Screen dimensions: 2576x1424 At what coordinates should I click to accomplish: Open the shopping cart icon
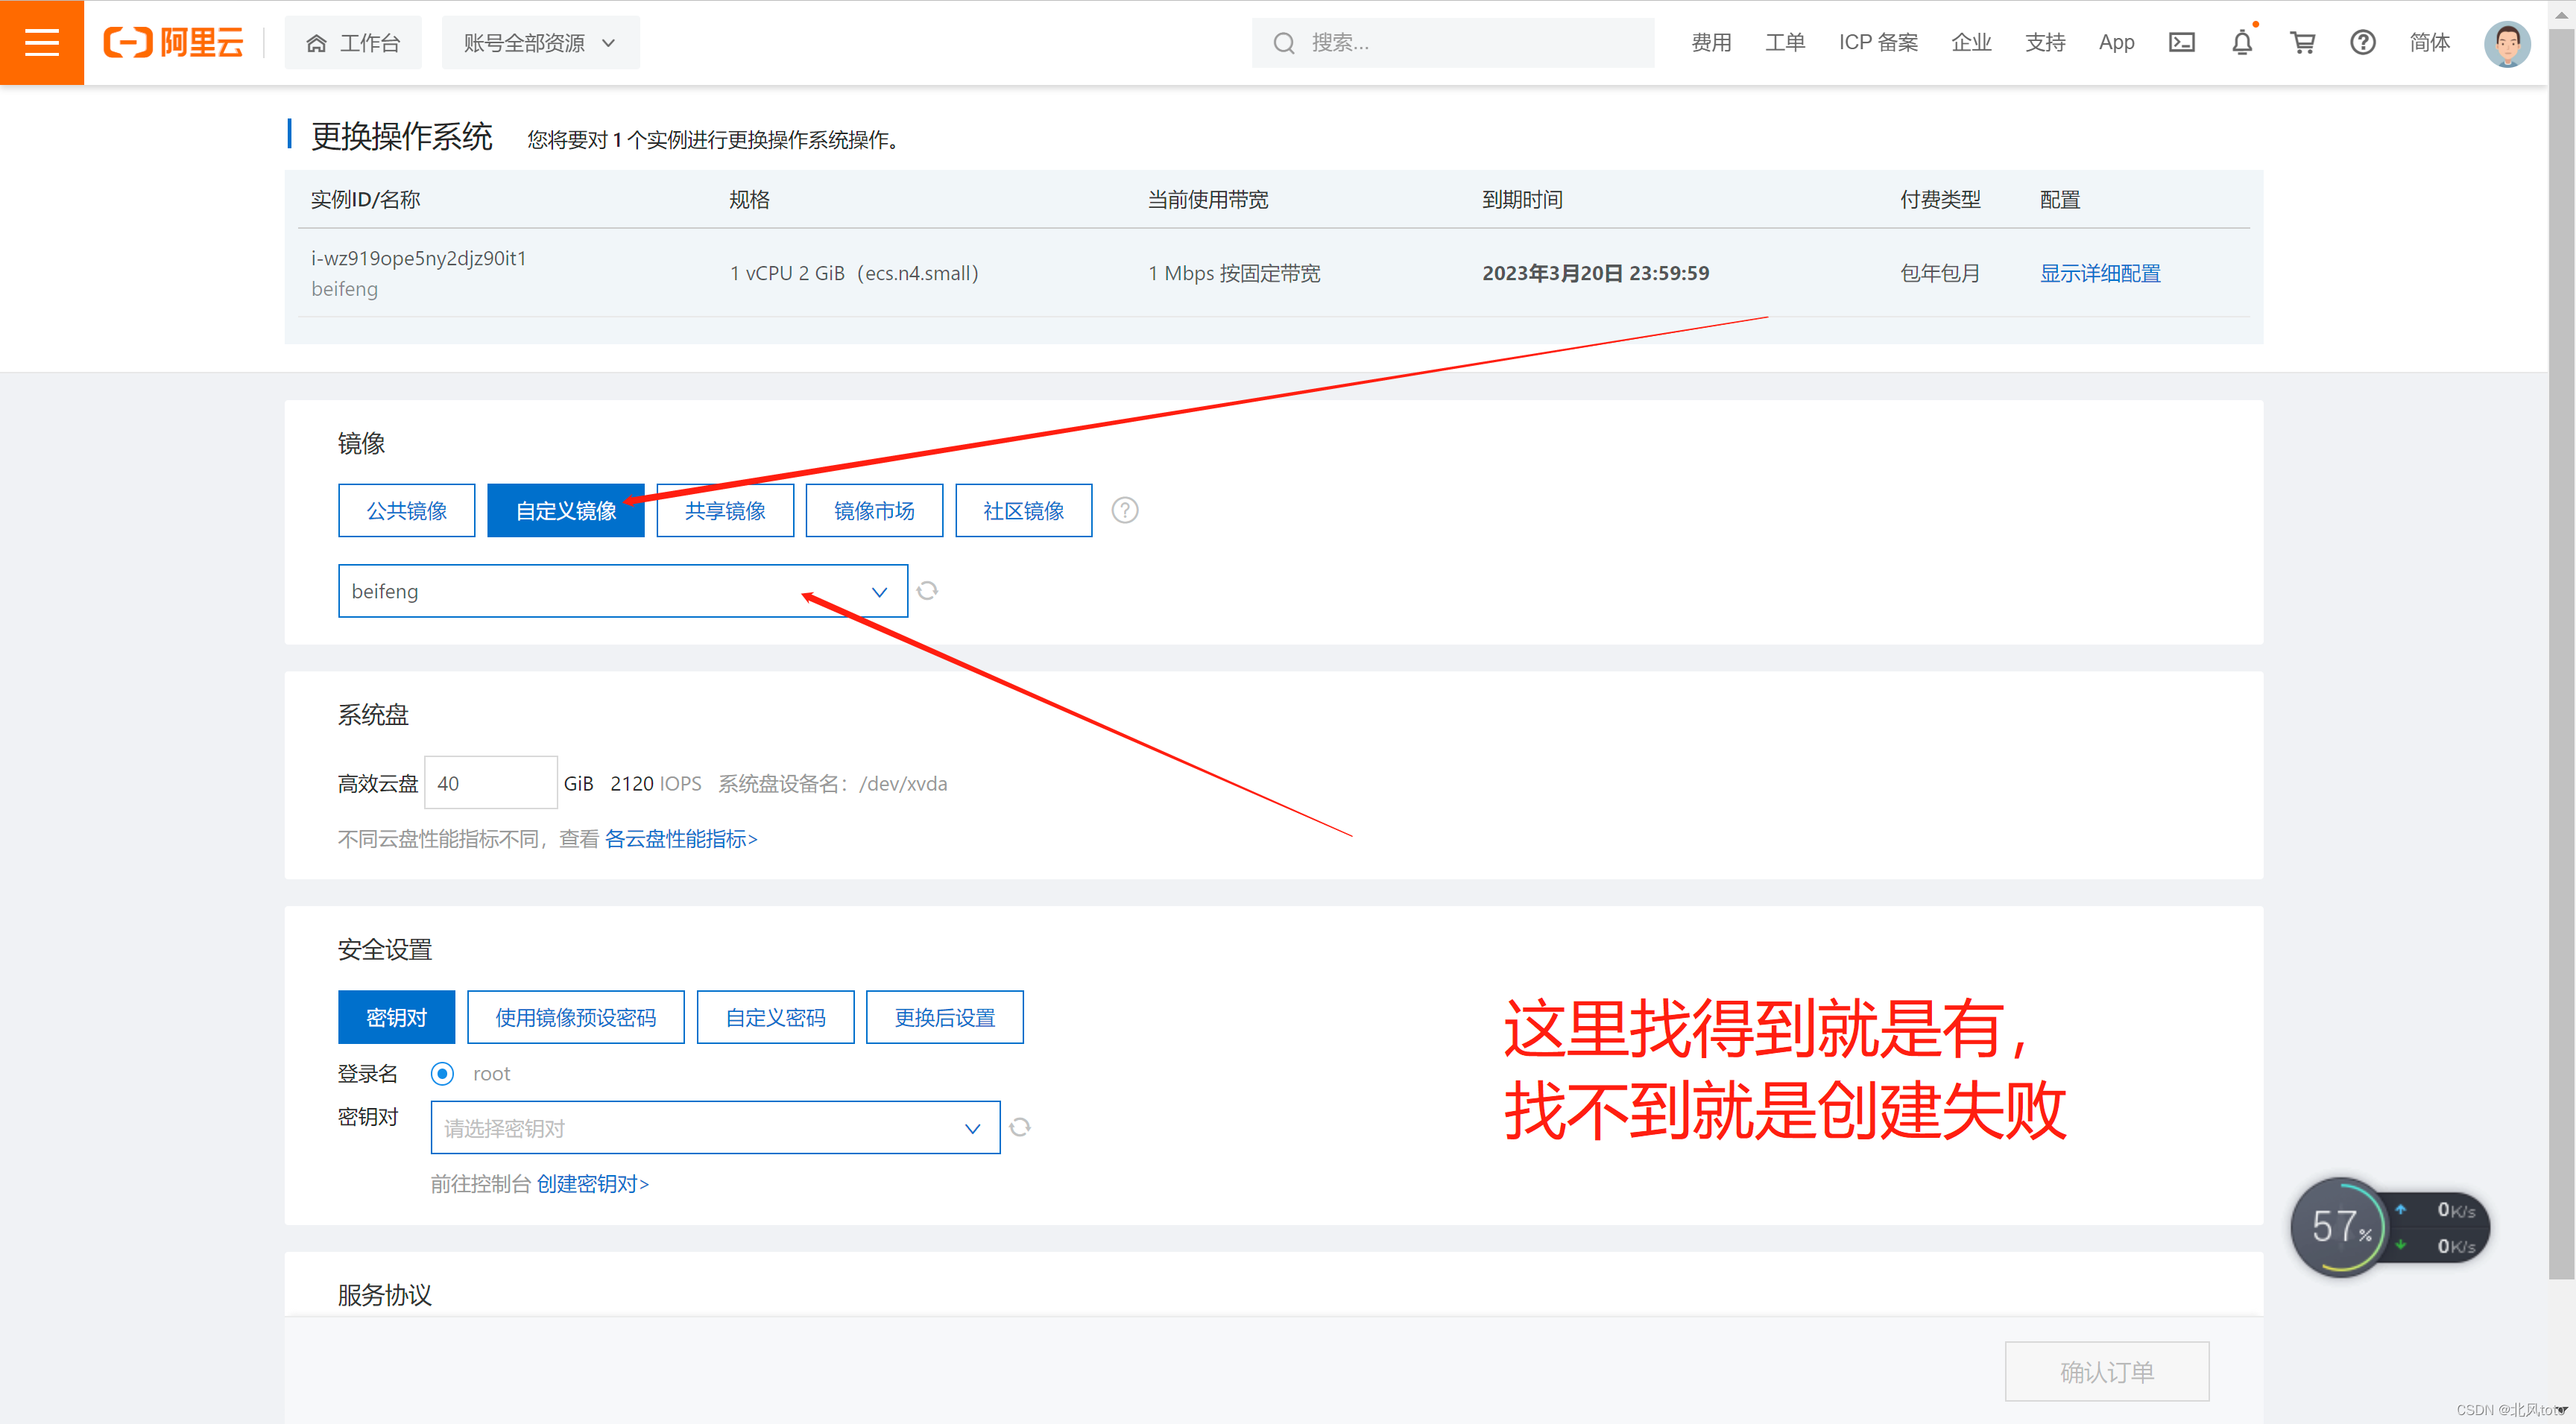(x=2302, y=42)
